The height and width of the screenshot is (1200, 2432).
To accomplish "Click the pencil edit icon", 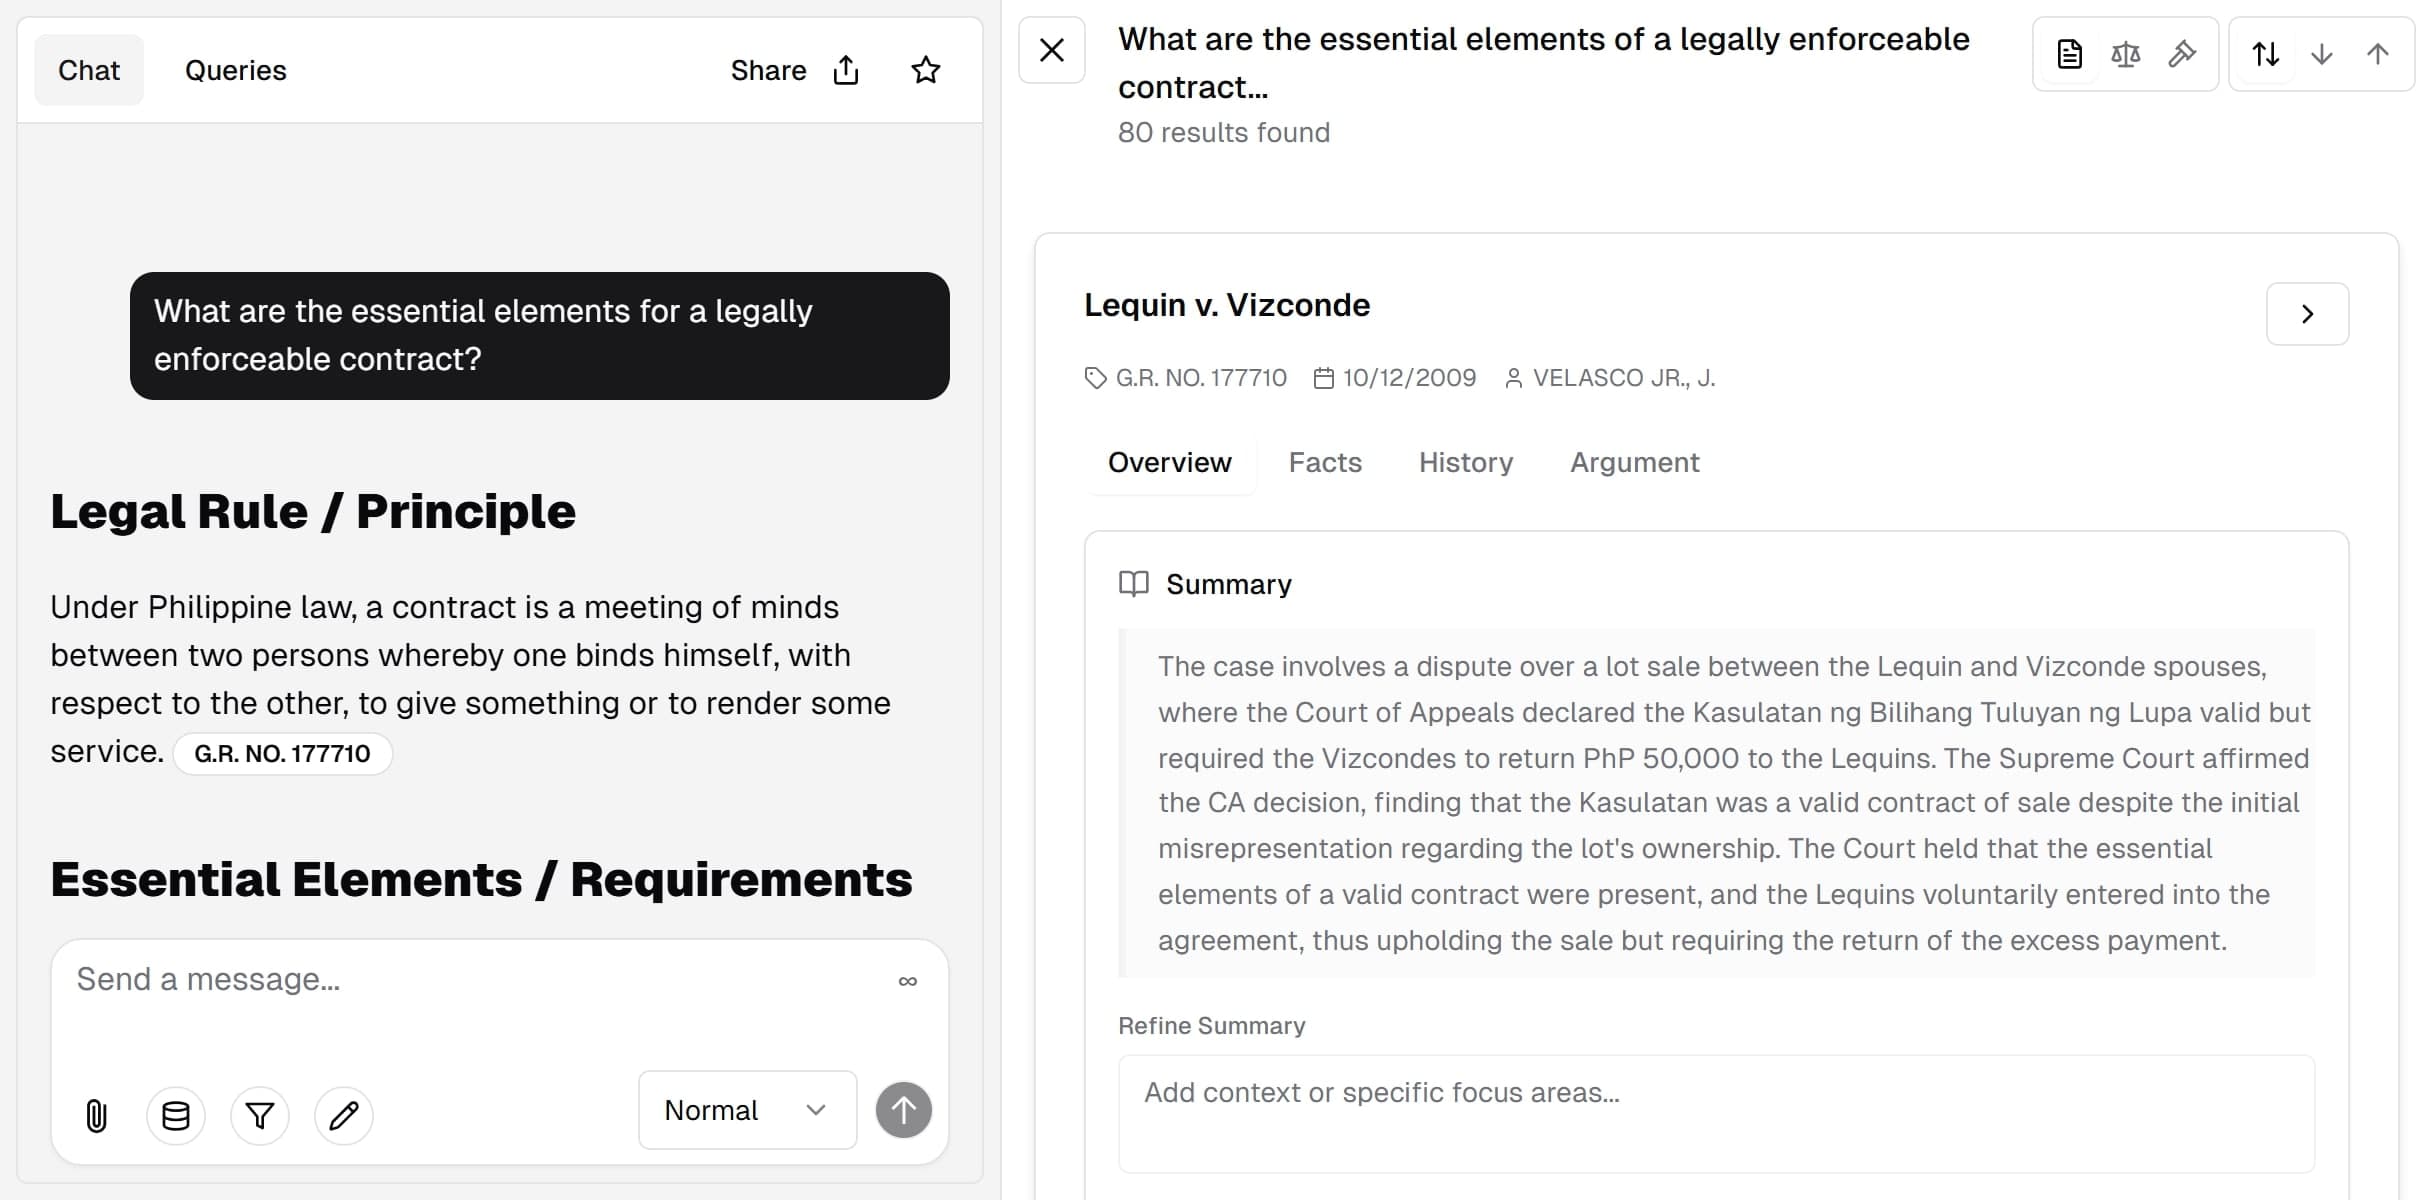I will [x=344, y=1115].
